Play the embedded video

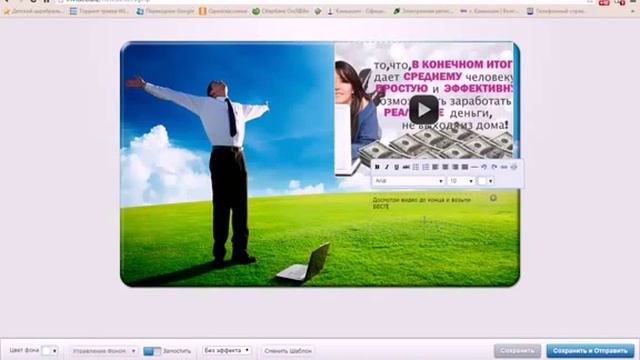pos(424,110)
